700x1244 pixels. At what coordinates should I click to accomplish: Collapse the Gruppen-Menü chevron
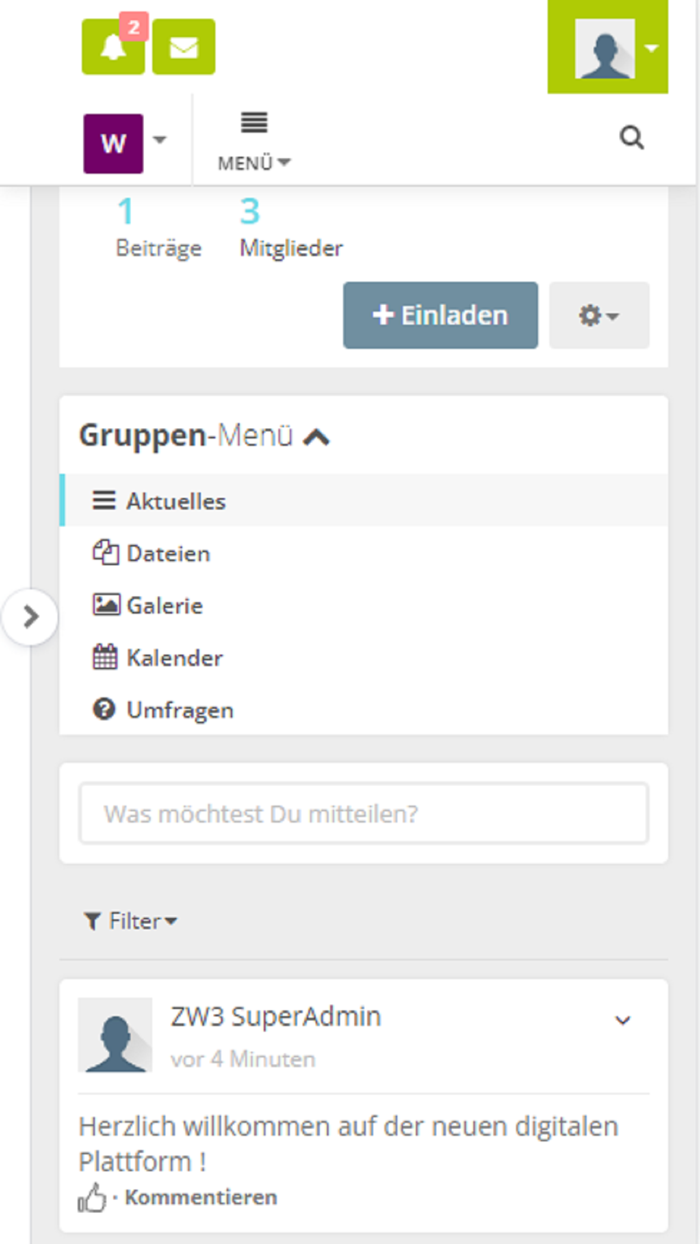tap(316, 437)
